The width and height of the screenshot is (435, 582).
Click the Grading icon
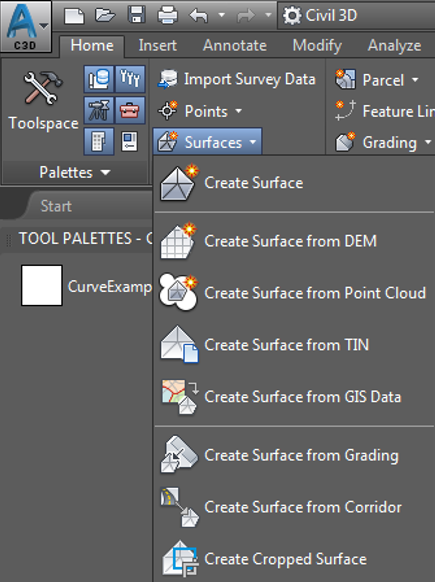(346, 142)
